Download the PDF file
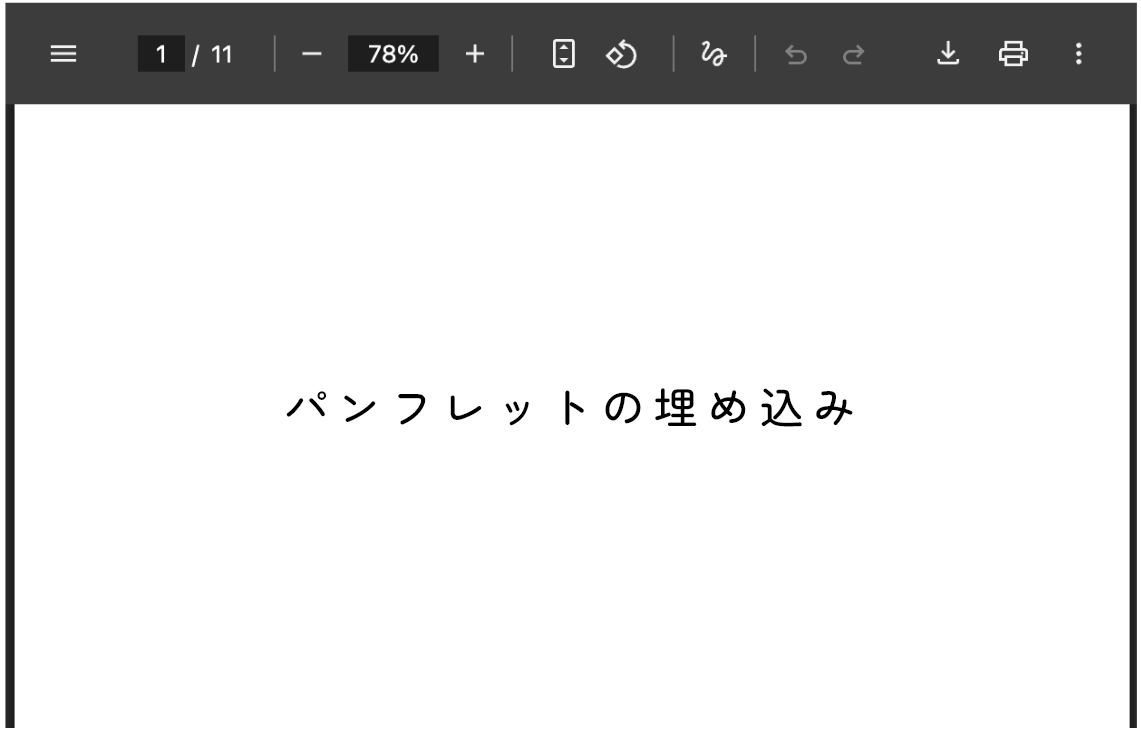Image resolution: width=1141 pixels, height=739 pixels. [x=947, y=53]
